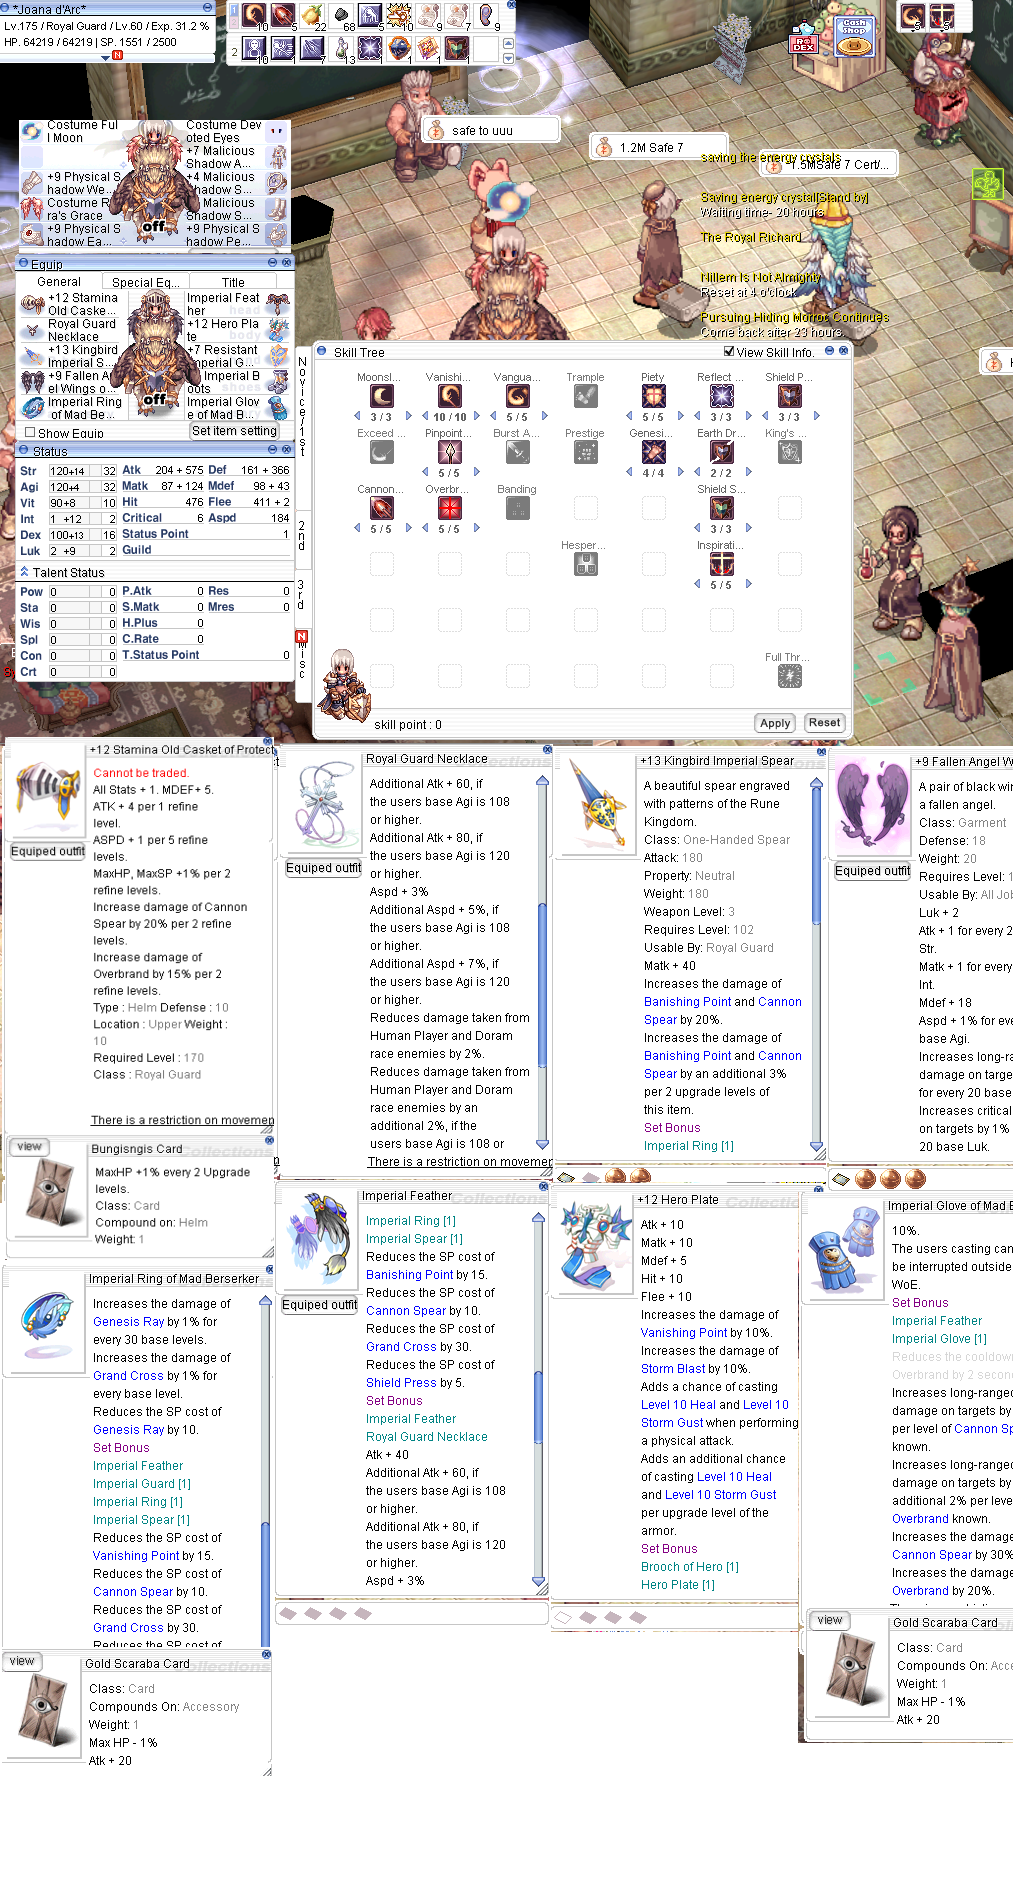Open the RODEX mail icon
1013x1902 pixels.
coord(803,38)
